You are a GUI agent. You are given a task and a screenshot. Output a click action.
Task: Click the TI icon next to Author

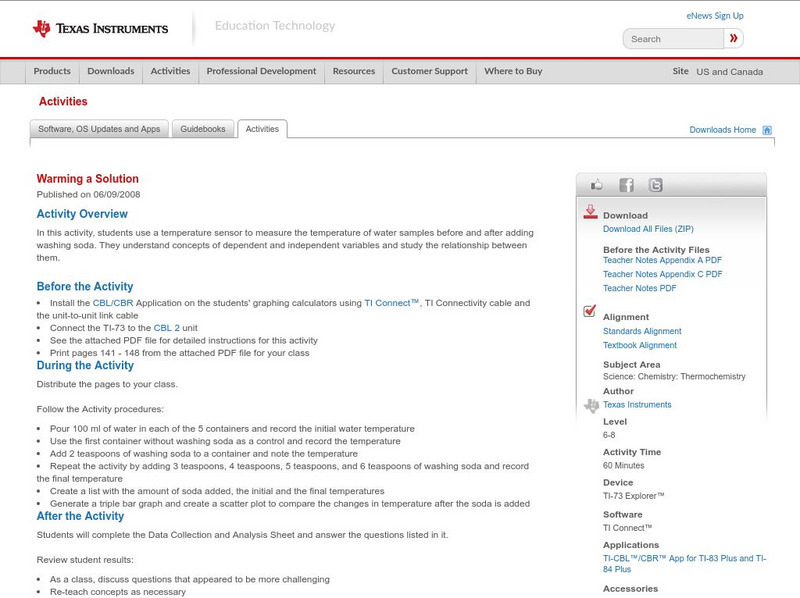click(x=591, y=406)
